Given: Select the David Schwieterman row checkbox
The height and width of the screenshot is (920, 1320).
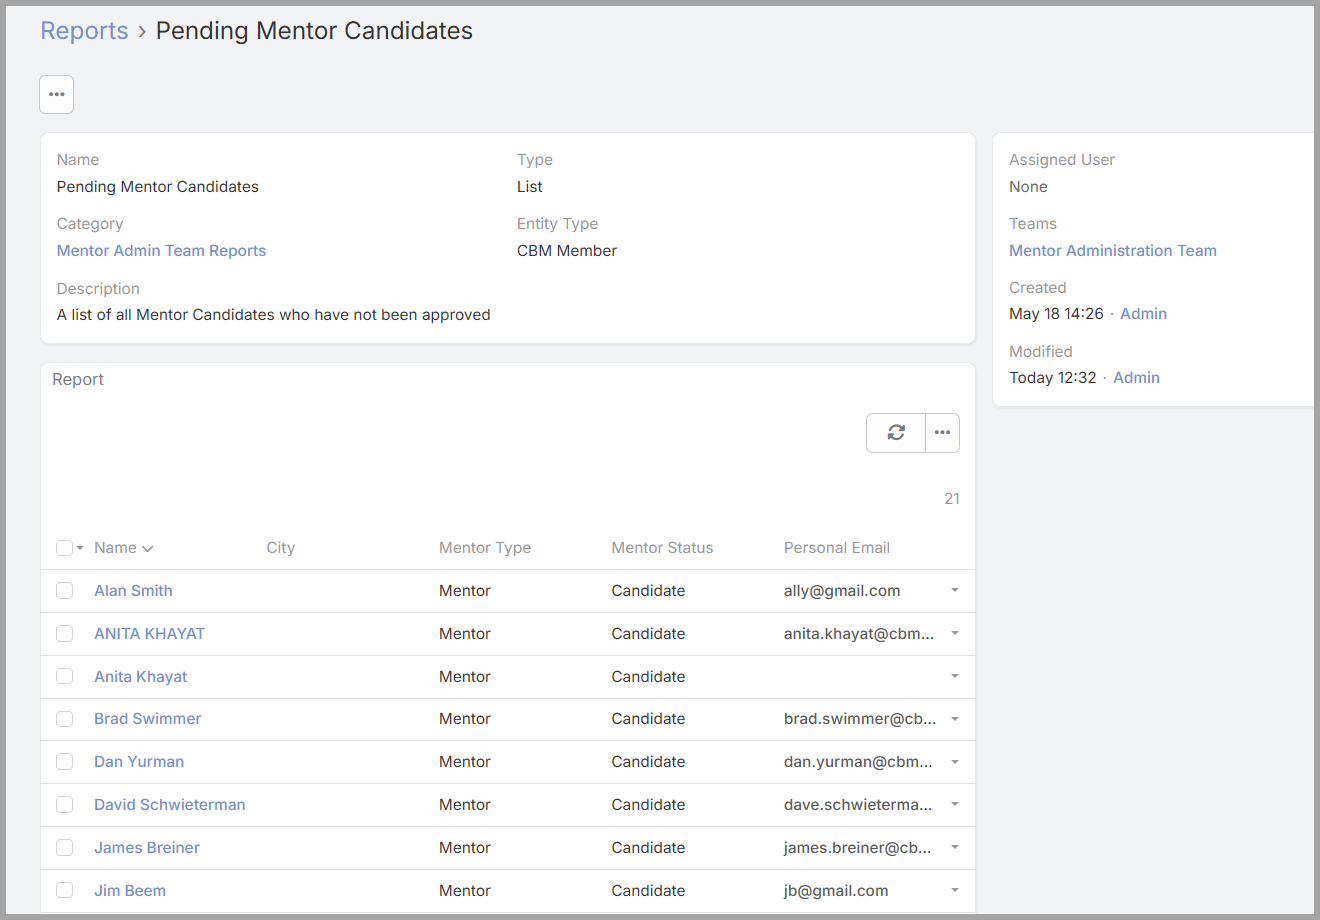Looking at the screenshot, I should 65,805.
